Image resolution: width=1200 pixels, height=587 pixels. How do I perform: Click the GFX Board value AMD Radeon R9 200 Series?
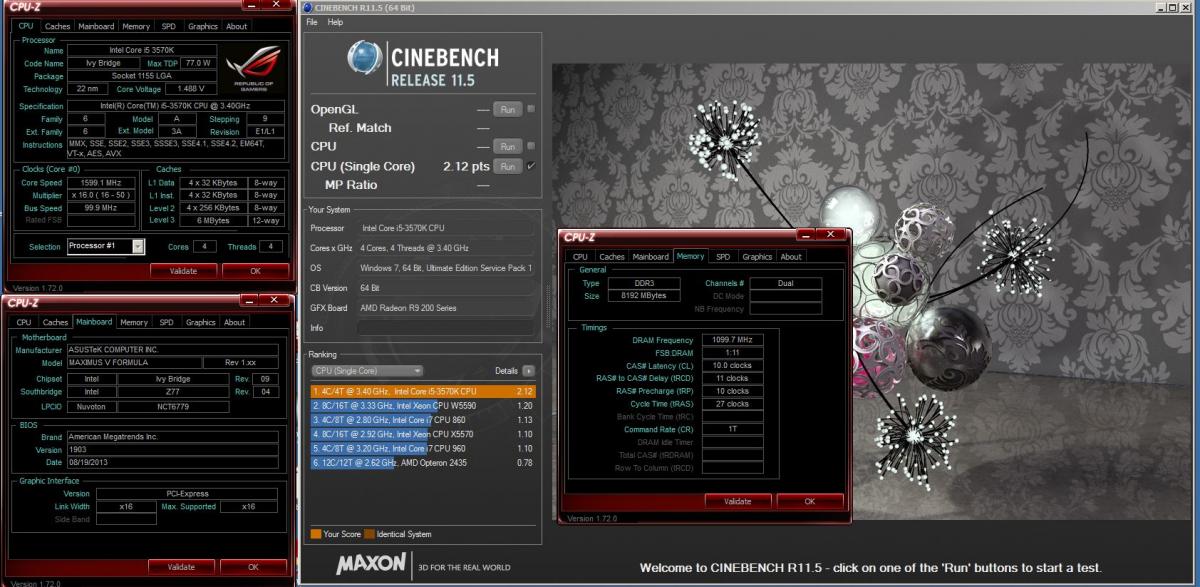[445, 308]
